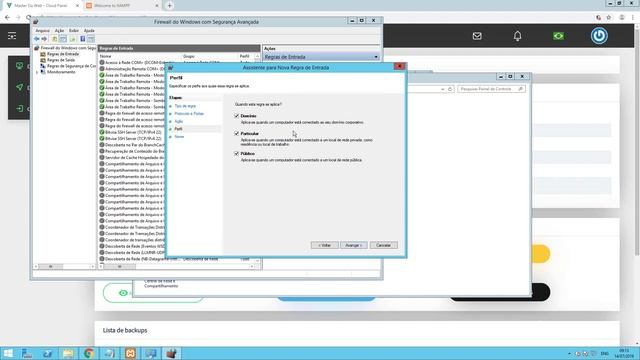Go to the Nome wizard step
640x360 pixels.
click(179, 137)
